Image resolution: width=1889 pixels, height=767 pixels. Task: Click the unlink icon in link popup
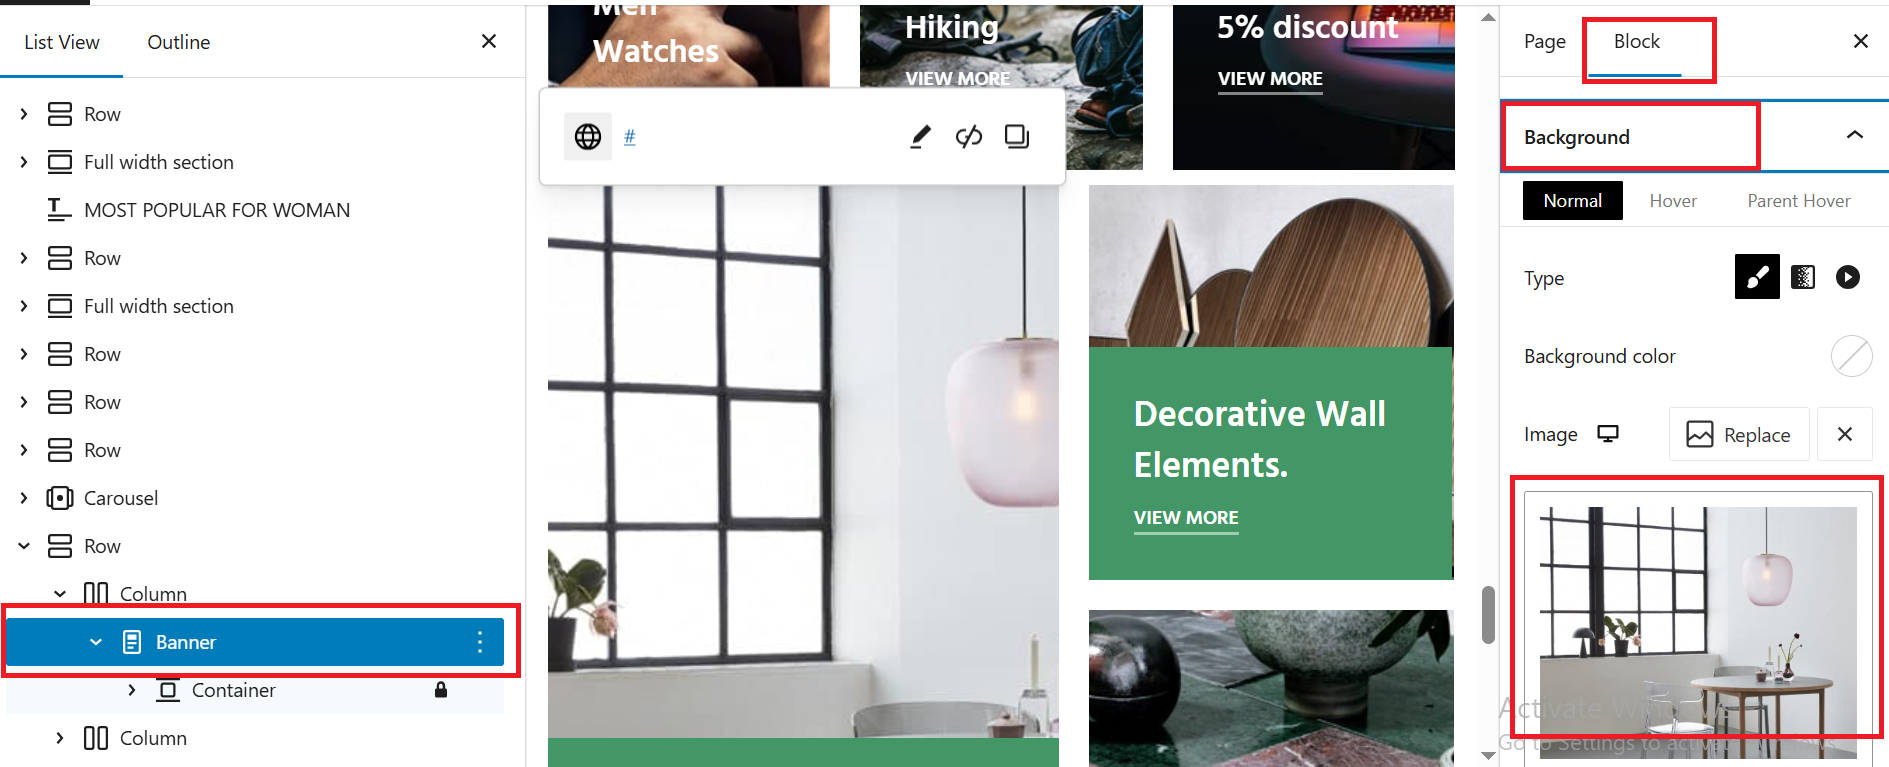[x=968, y=136]
